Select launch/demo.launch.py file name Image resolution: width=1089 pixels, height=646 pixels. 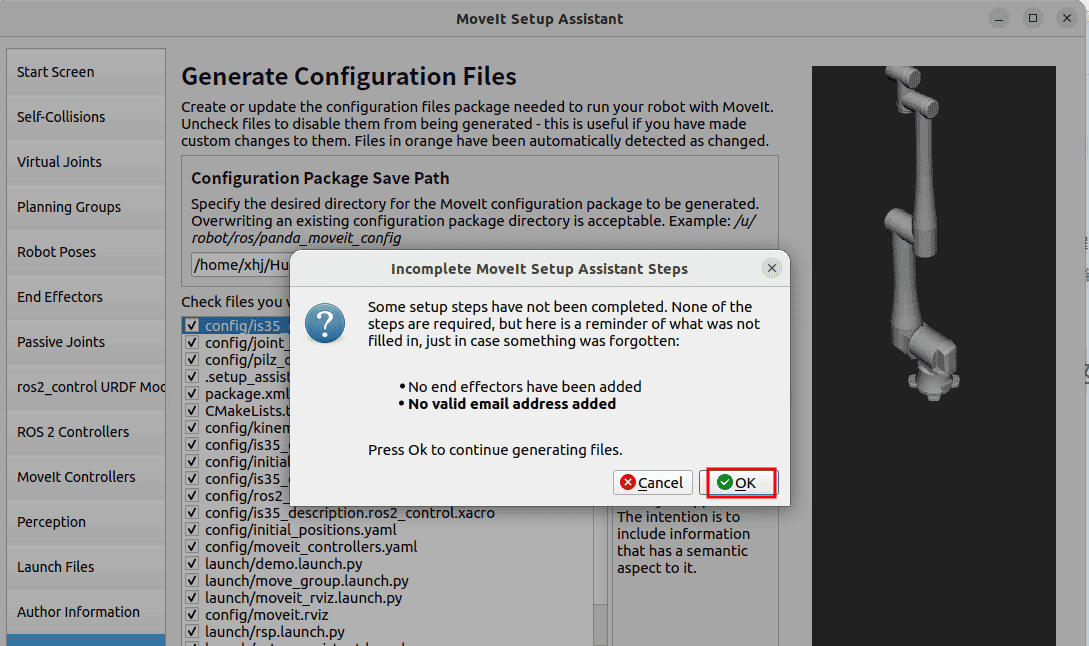283,564
